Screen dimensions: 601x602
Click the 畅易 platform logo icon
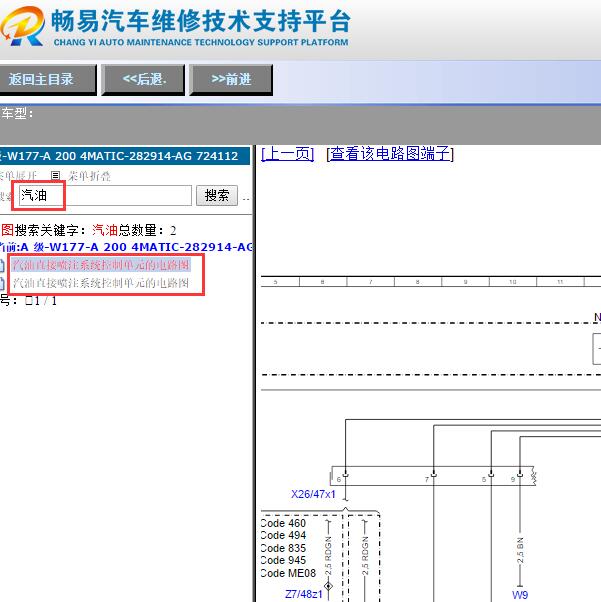click(23, 26)
